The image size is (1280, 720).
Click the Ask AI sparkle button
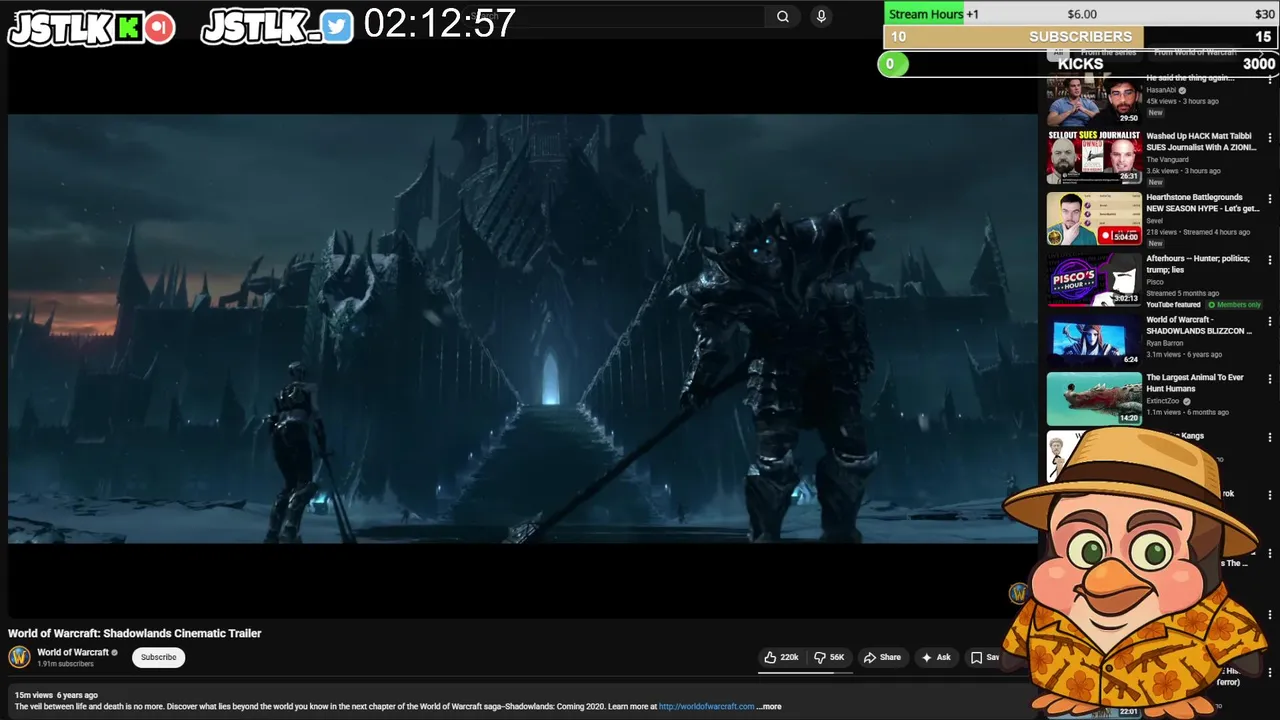[x=936, y=657]
